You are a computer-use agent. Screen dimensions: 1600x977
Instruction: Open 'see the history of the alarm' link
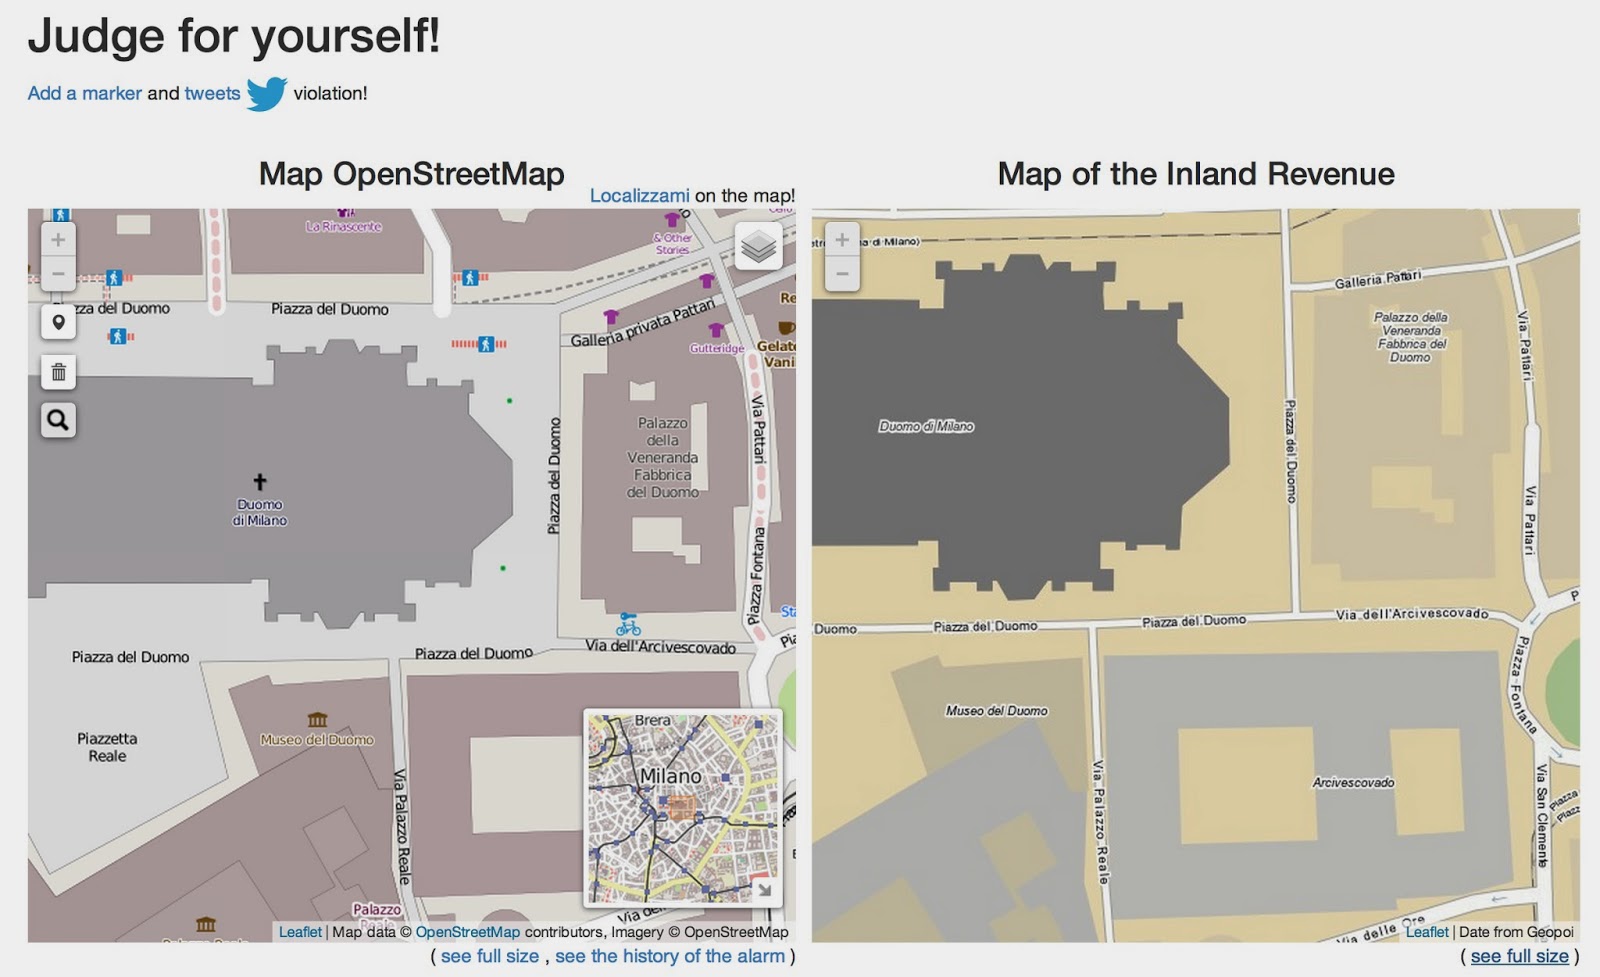click(670, 956)
